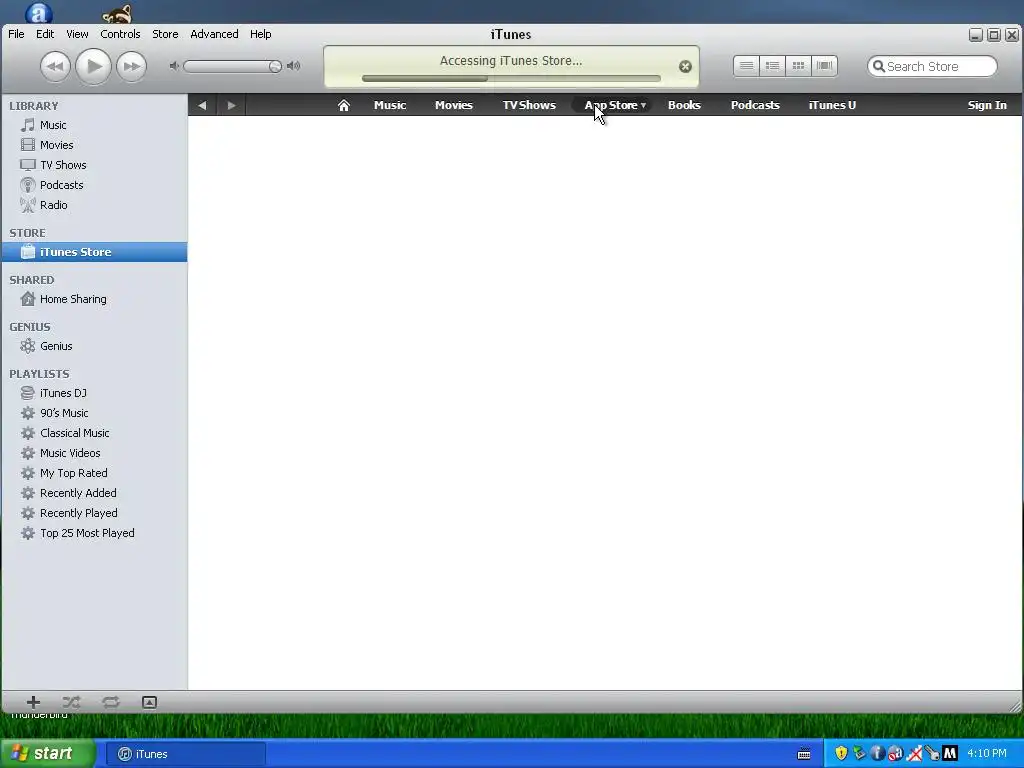Screen dimensions: 1024x768
Task: Open the iTunes U store tab
Action: (x=832, y=105)
